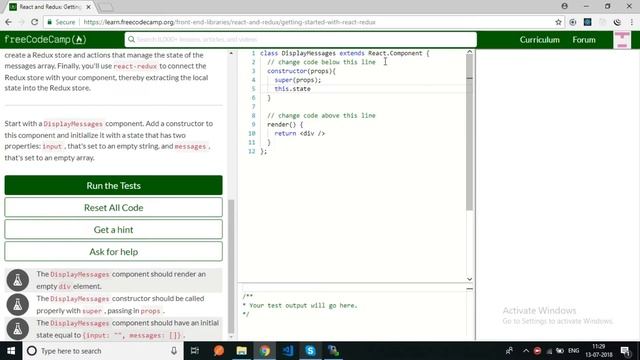The image size is (640, 360).
Task: Click the search lessons input field
Action: click(301, 40)
